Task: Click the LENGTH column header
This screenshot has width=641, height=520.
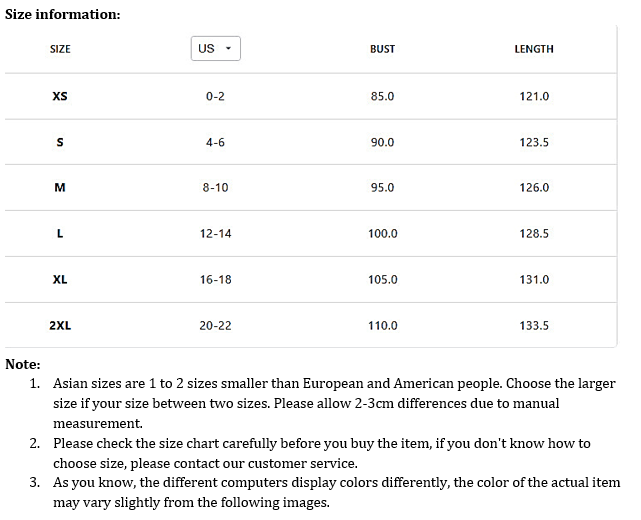Action: pos(534,49)
